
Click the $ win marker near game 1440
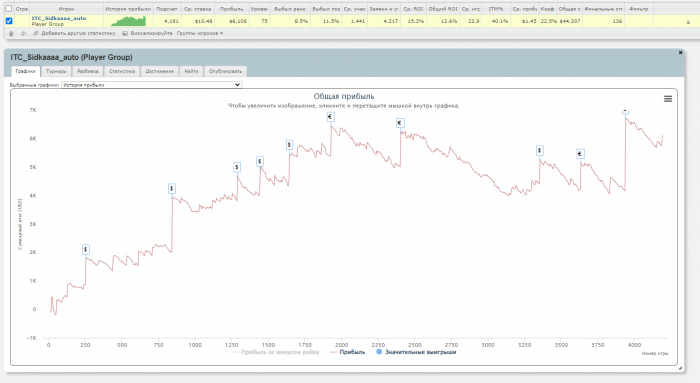click(260, 162)
